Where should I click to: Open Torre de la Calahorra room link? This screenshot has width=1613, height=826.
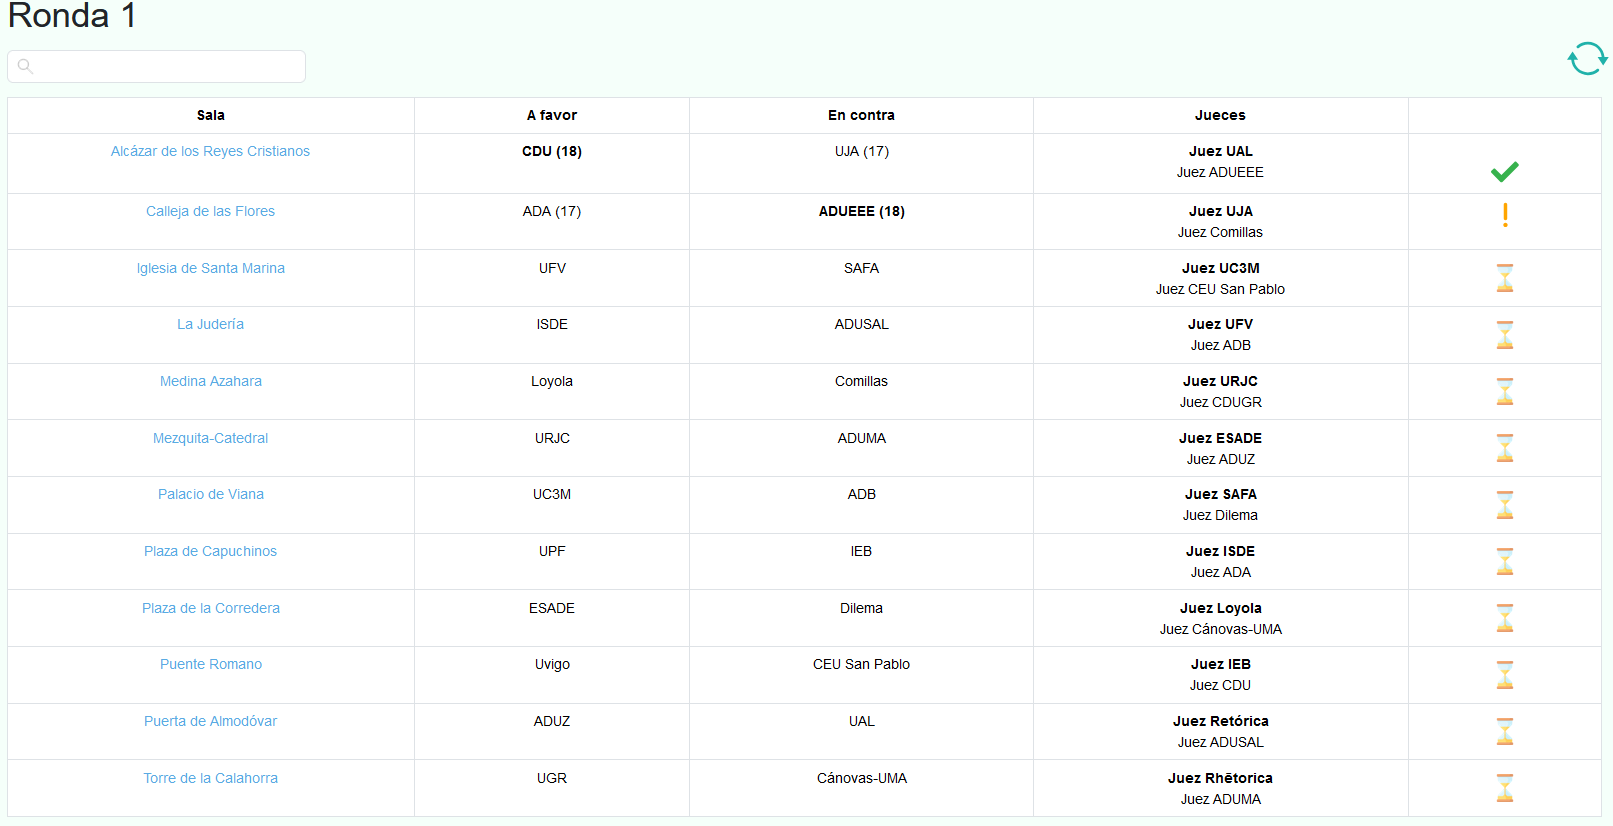tap(210, 778)
